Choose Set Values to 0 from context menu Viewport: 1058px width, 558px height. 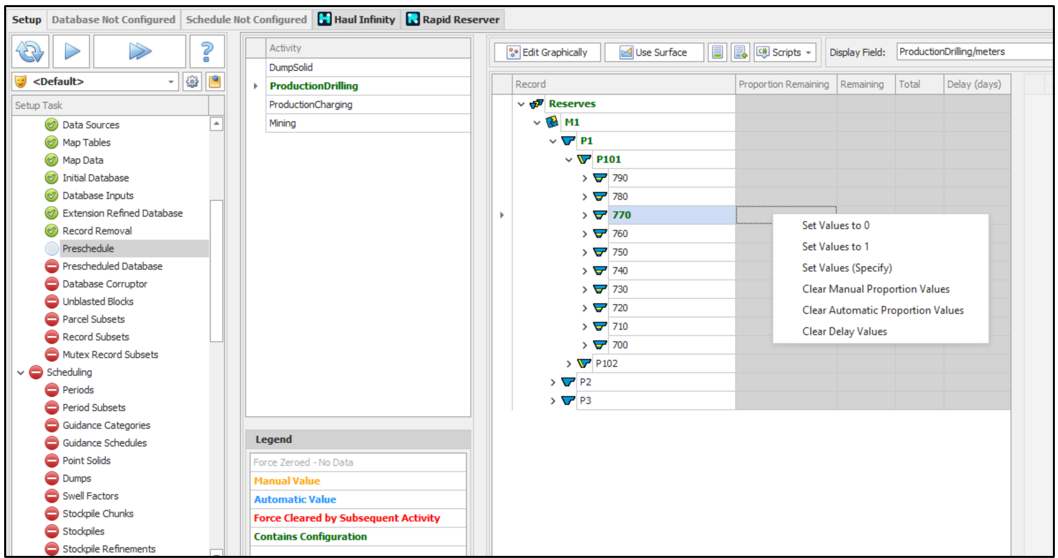pos(835,226)
